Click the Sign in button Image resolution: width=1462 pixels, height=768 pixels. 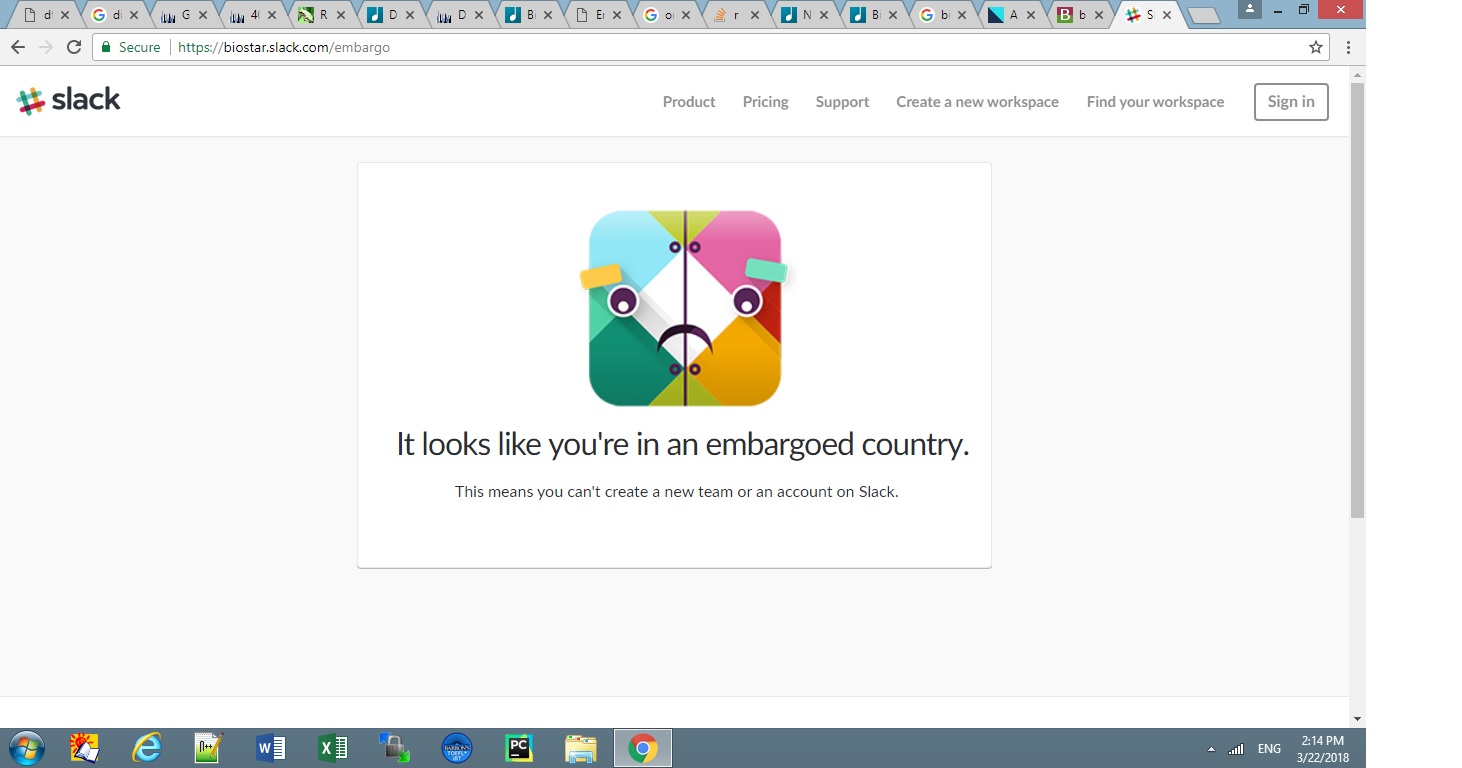coord(1291,102)
